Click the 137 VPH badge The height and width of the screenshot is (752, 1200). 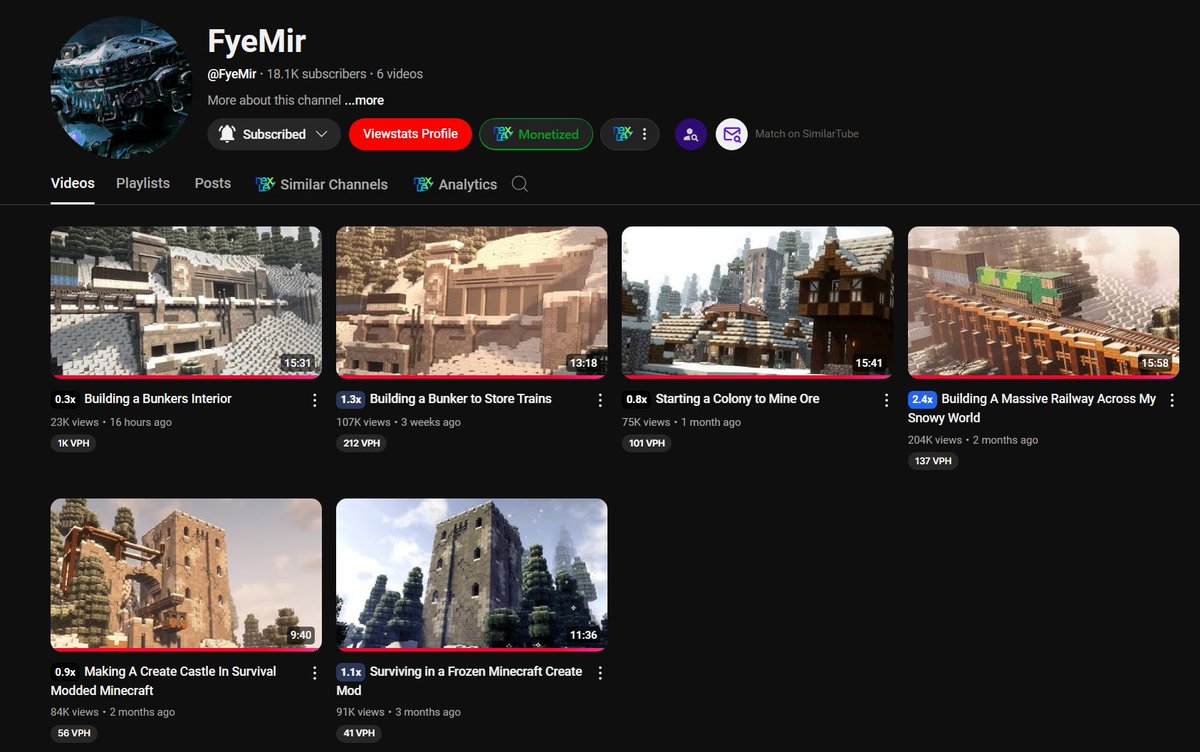tap(933, 461)
